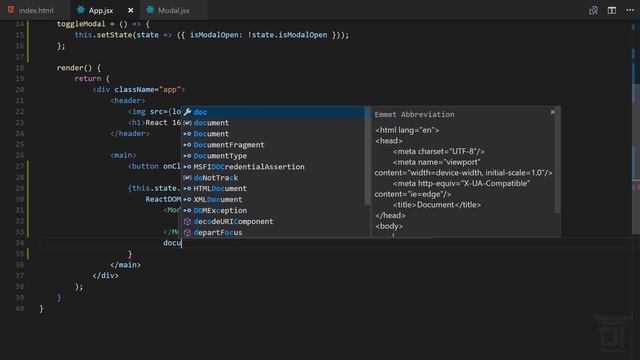Pick the 'decodeURIComponent' function suggestion

[273, 222]
